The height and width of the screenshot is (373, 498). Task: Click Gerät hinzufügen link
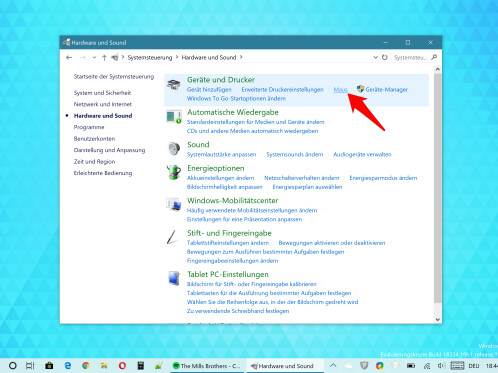coord(209,89)
